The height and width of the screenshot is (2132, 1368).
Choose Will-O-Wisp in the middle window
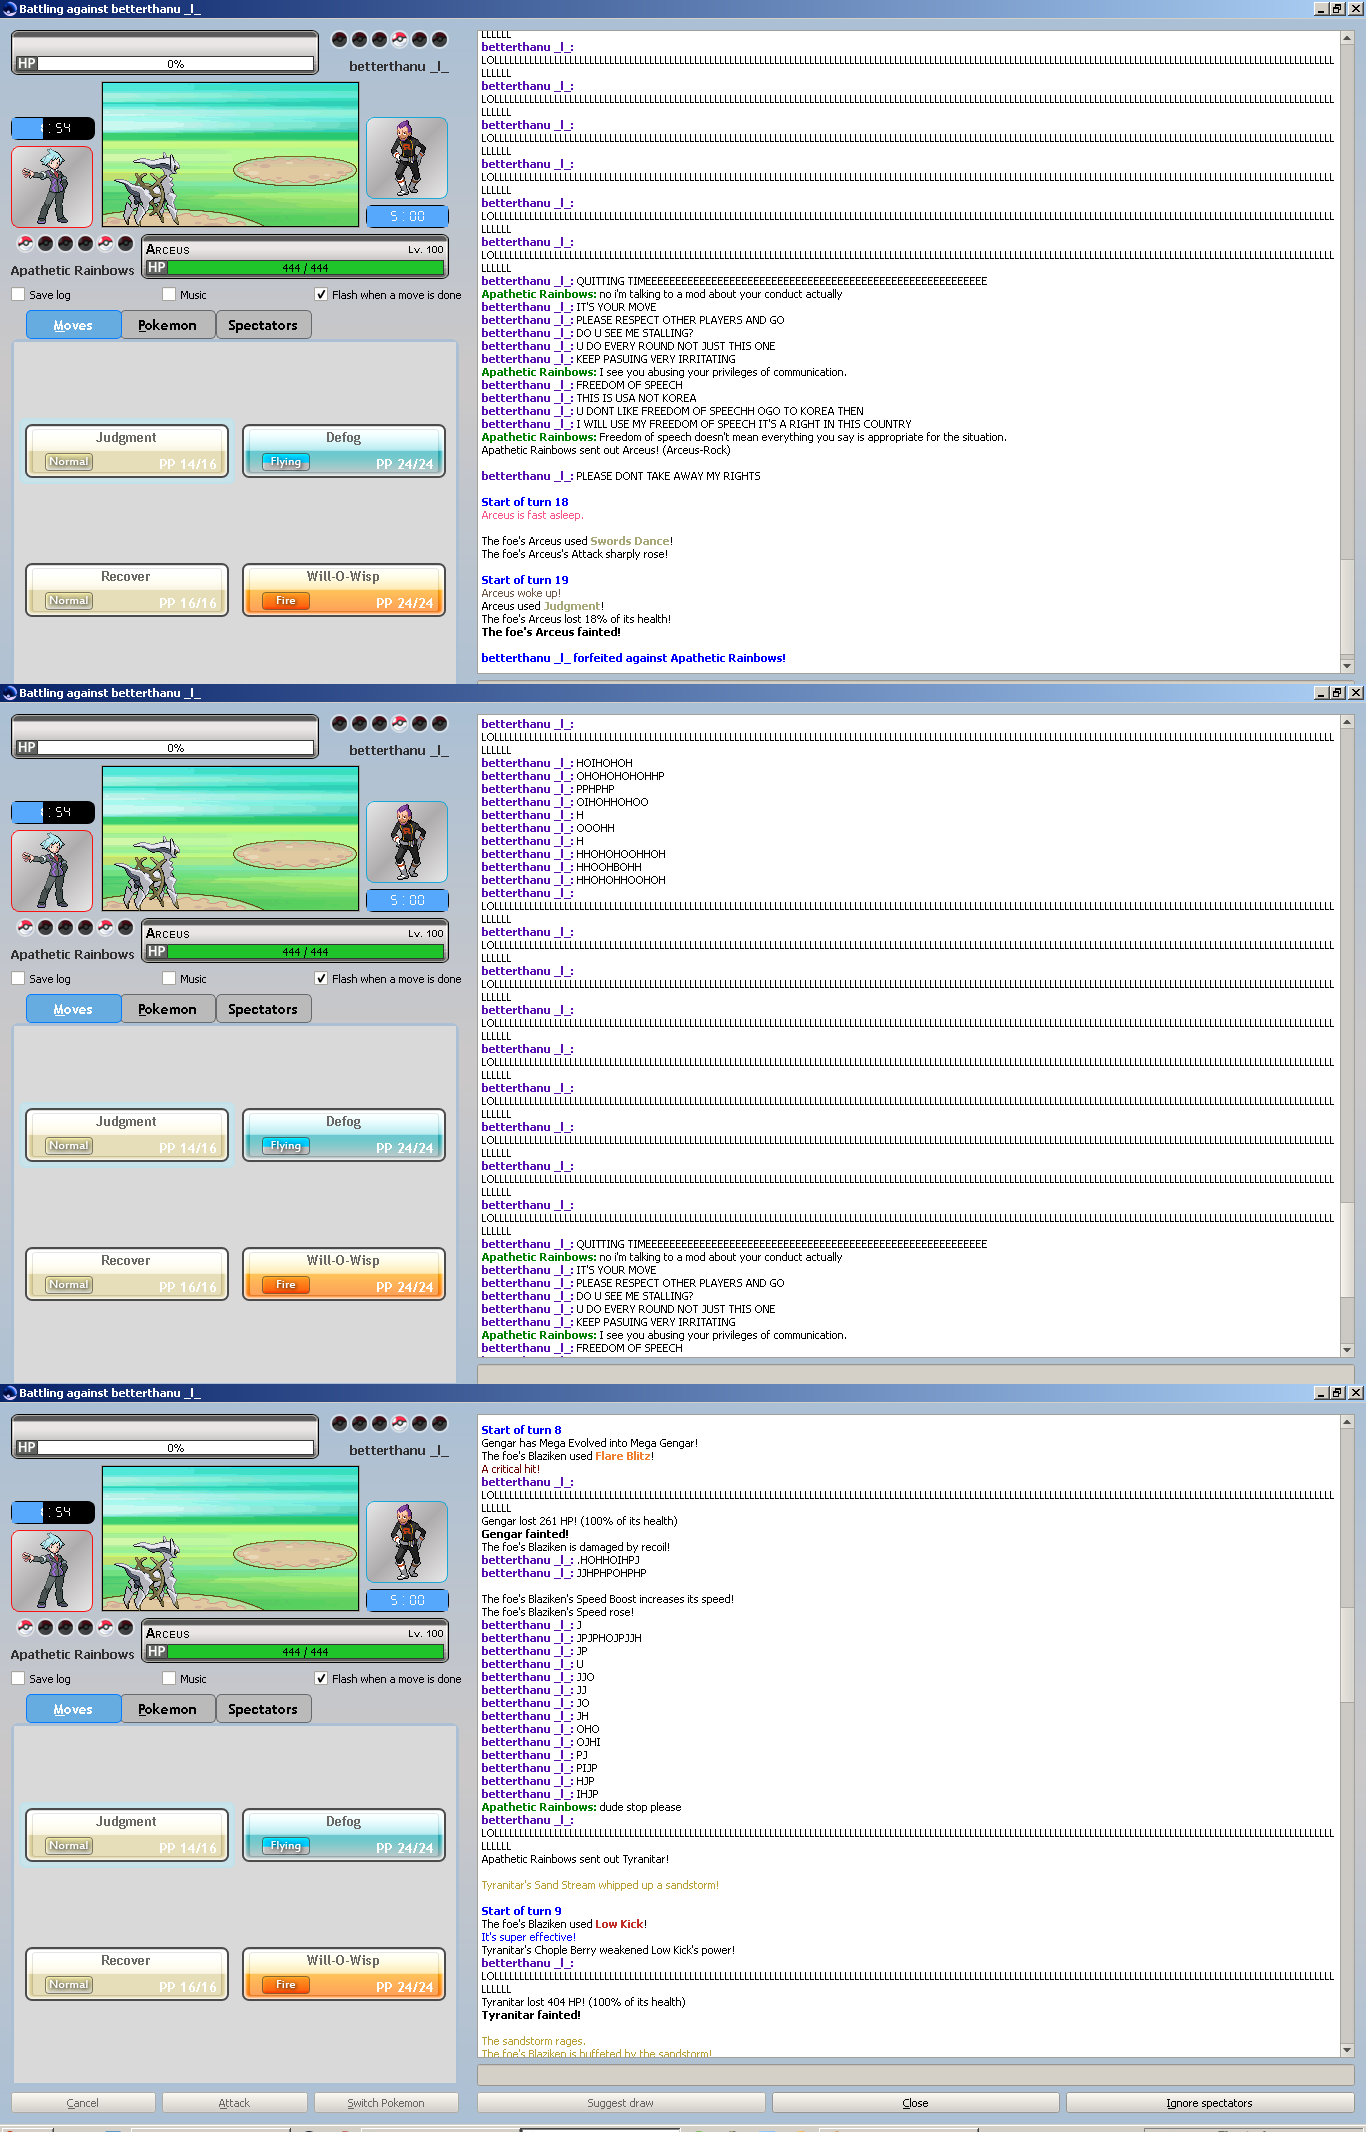[344, 1274]
